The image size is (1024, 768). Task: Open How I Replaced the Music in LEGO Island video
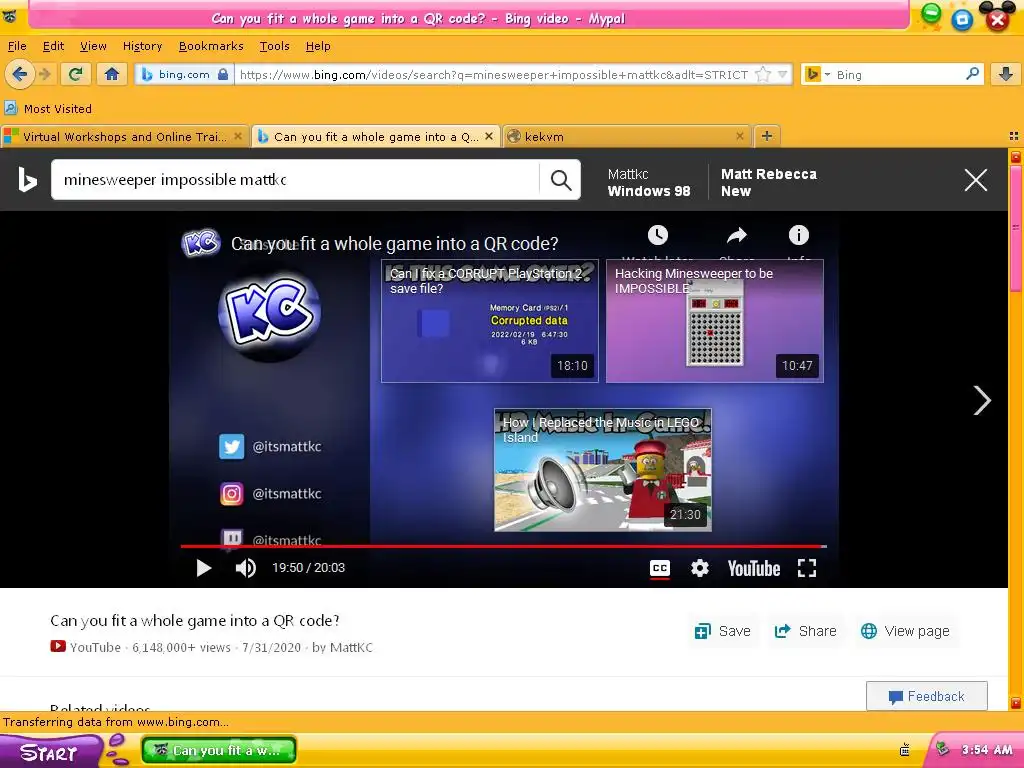point(602,470)
